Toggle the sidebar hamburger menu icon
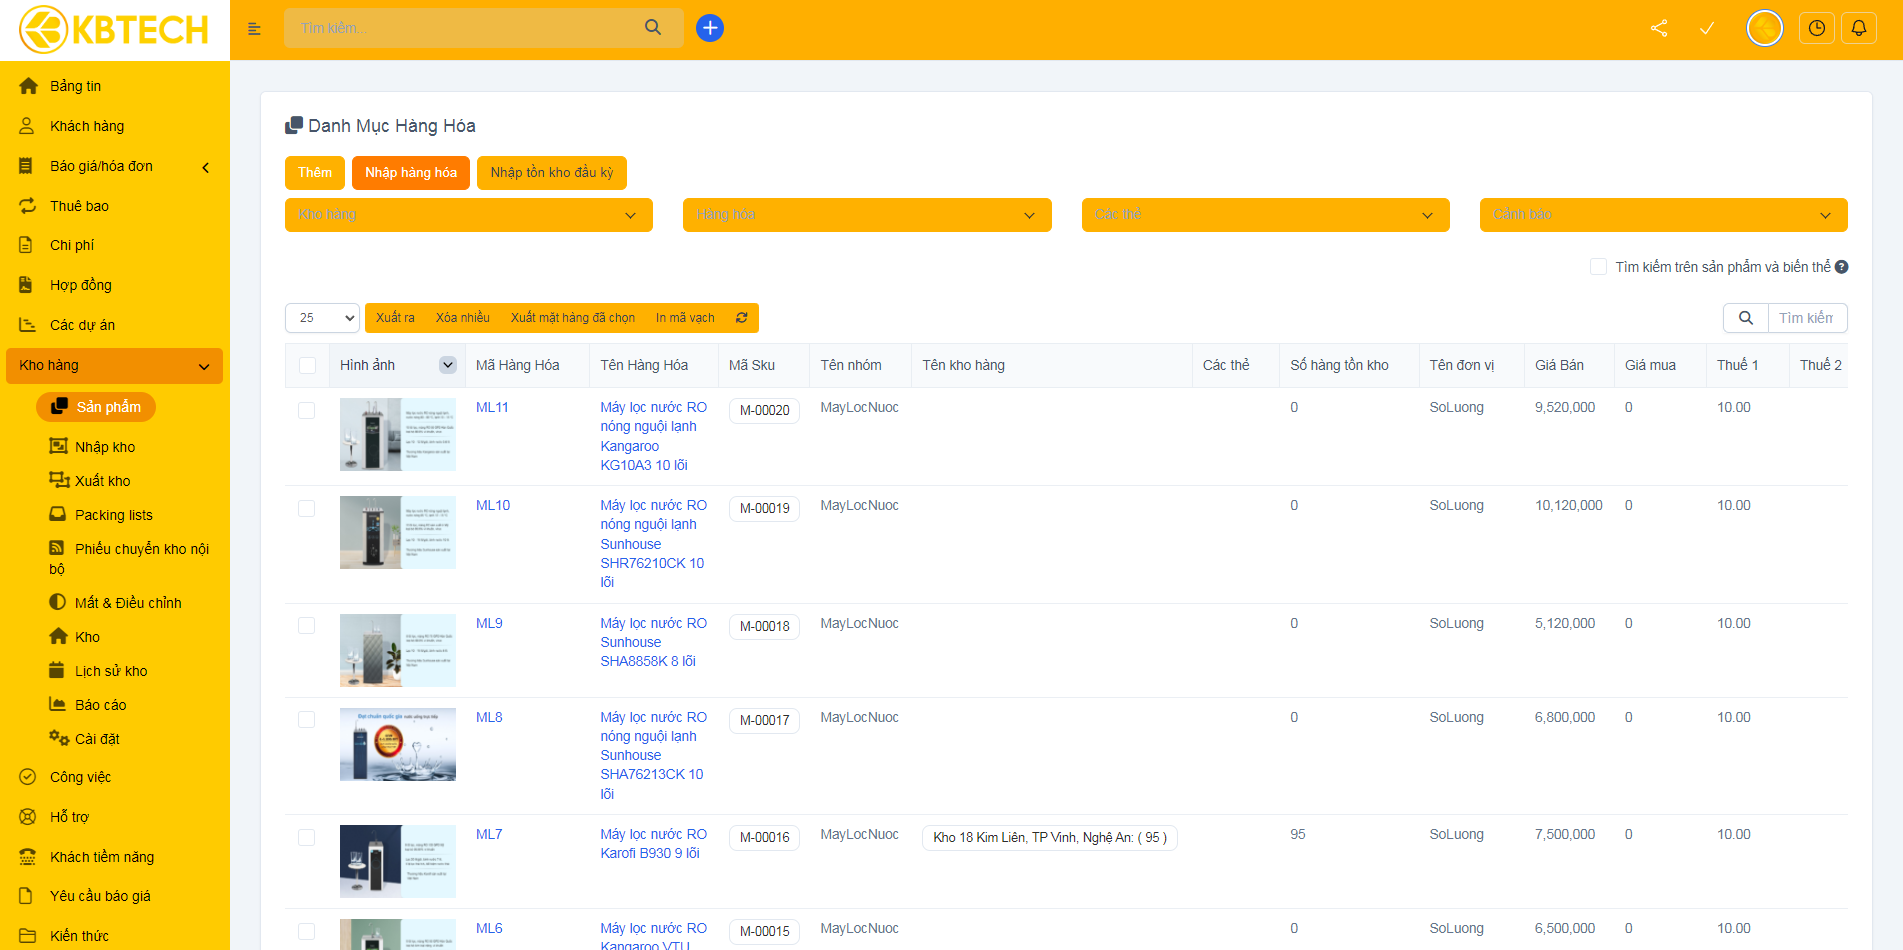Screen dimensions: 1903x950 (x=254, y=29)
